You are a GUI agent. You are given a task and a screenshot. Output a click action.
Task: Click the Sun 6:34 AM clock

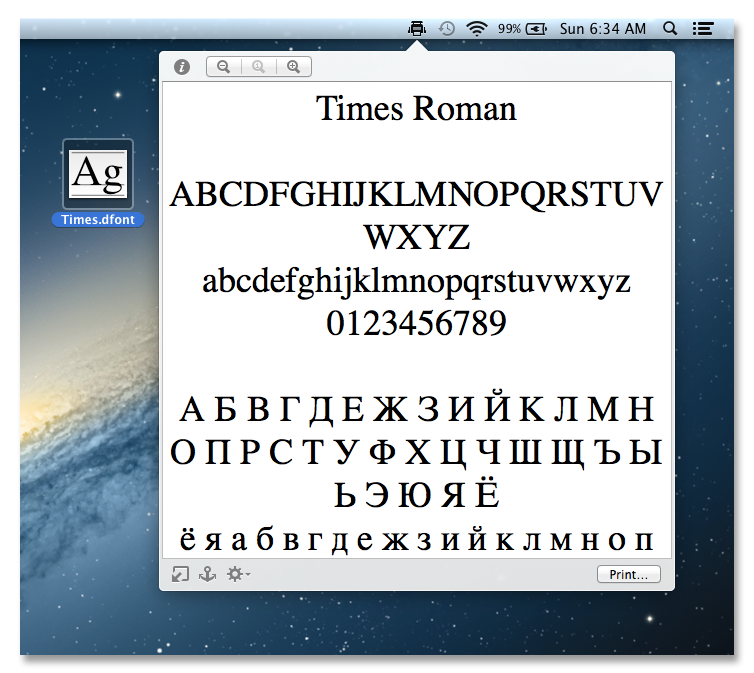click(x=603, y=29)
